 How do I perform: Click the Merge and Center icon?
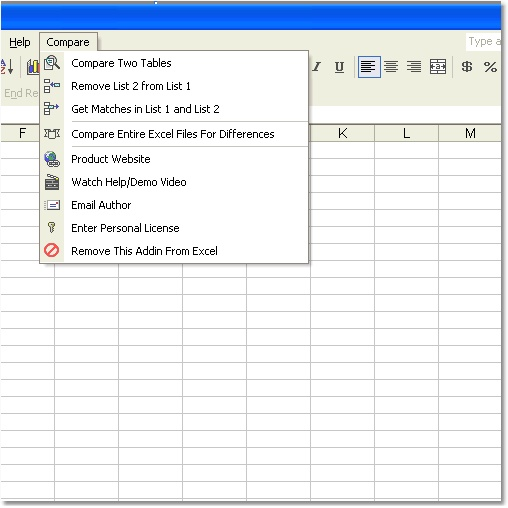click(438, 67)
